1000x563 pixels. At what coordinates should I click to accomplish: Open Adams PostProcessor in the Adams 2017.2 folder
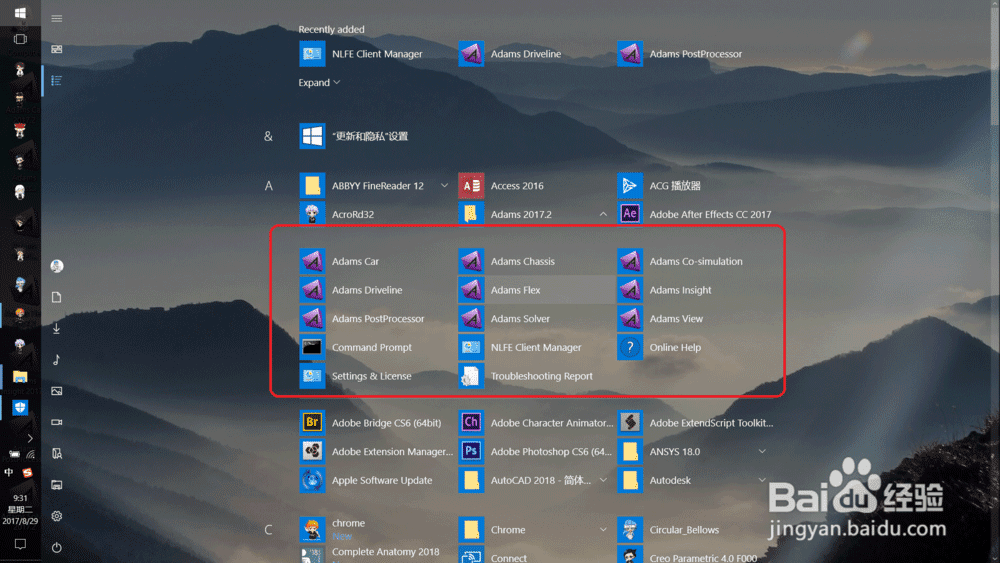click(x=376, y=318)
